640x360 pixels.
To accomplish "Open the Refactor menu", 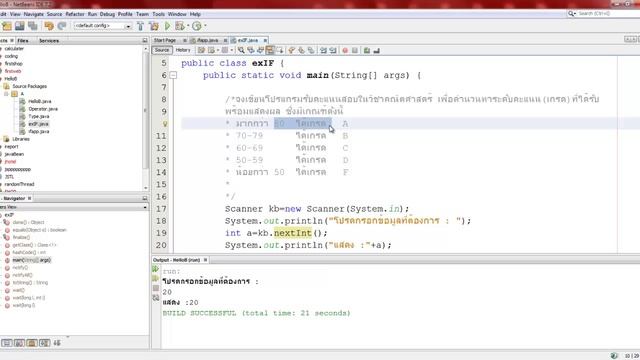I will 75,14.
